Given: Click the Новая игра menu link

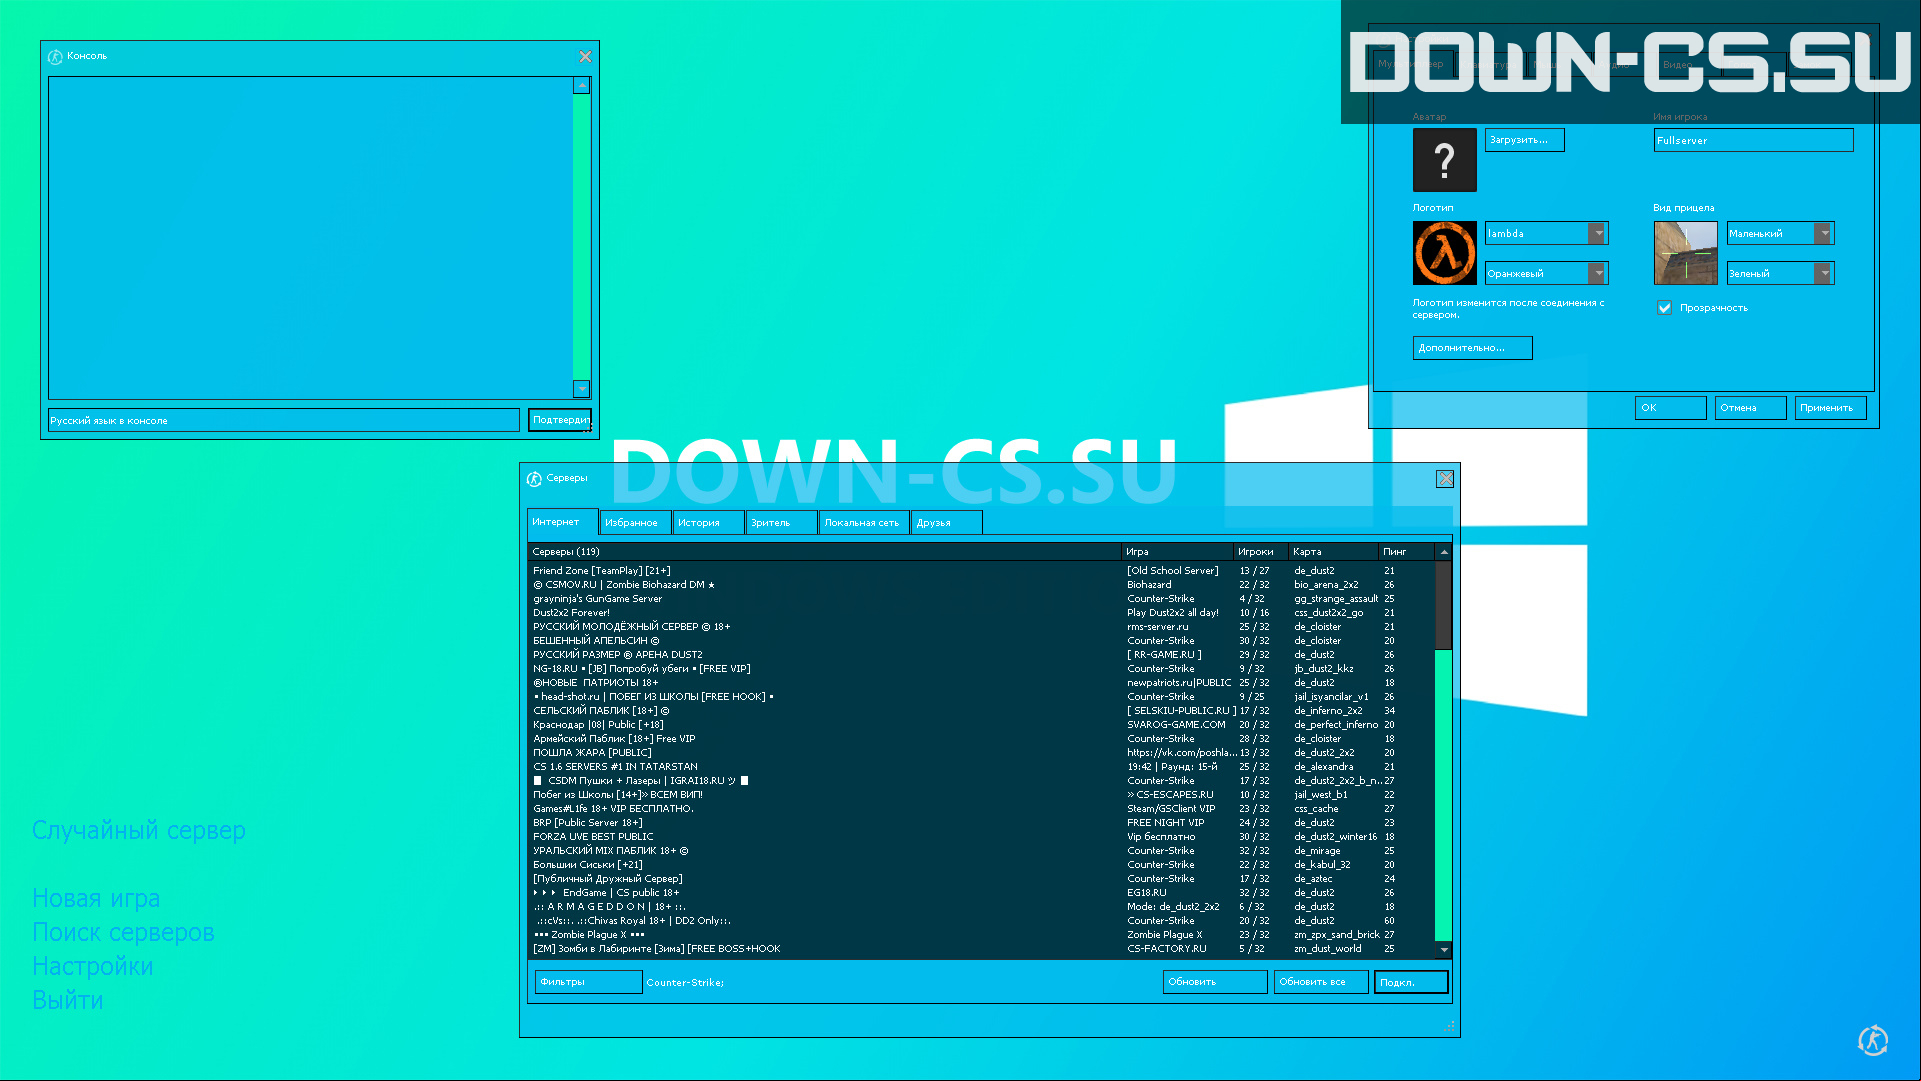Looking at the screenshot, I should (x=96, y=898).
